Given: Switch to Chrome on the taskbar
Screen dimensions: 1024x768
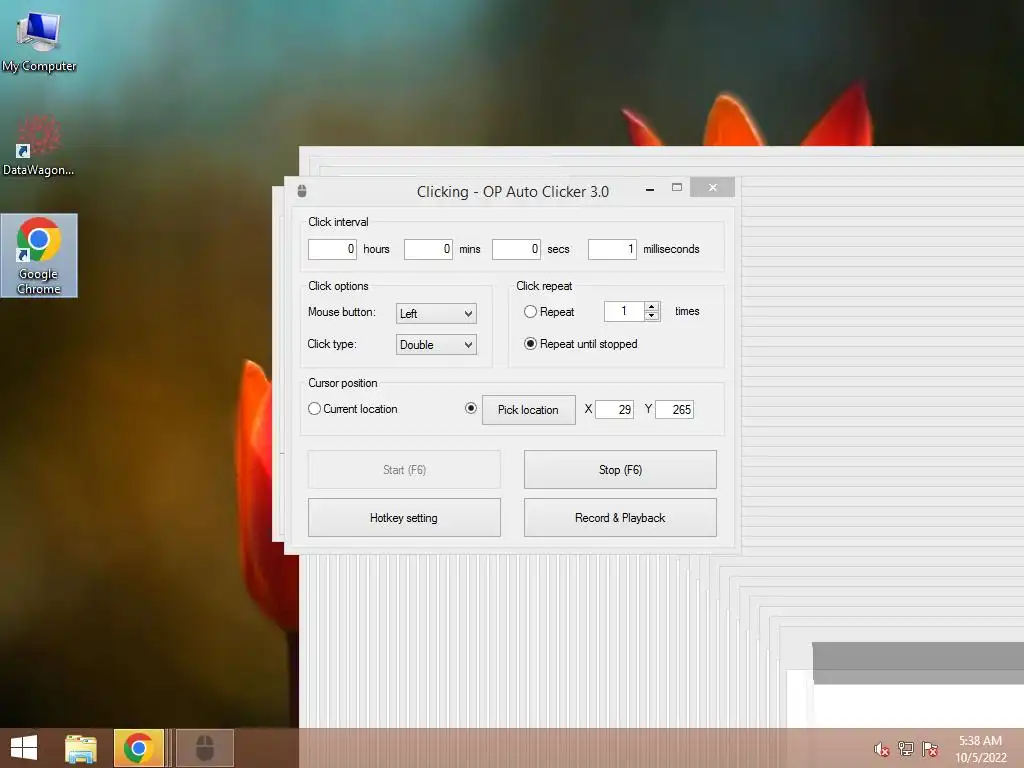Looking at the screenshot, I should 138,748.
